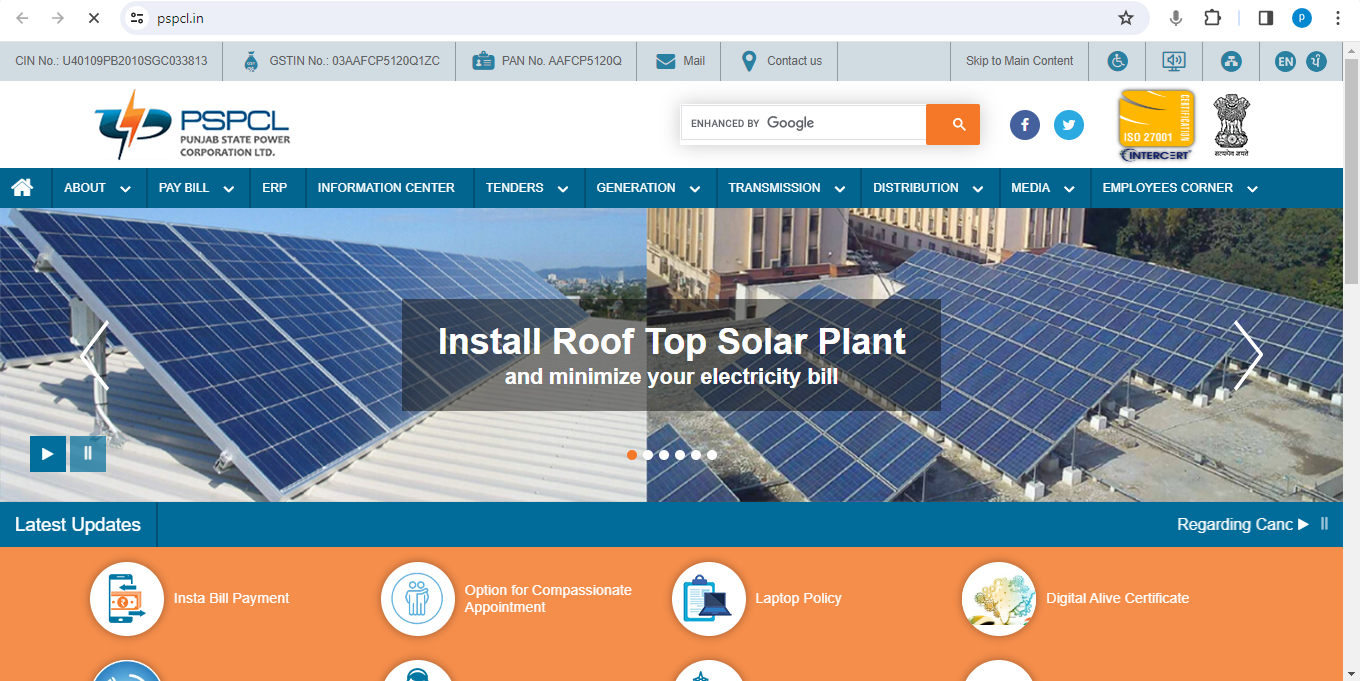Click the ISO 27001 certification badge
Screen dimensions: 1360x681
tap(1156, 125)
